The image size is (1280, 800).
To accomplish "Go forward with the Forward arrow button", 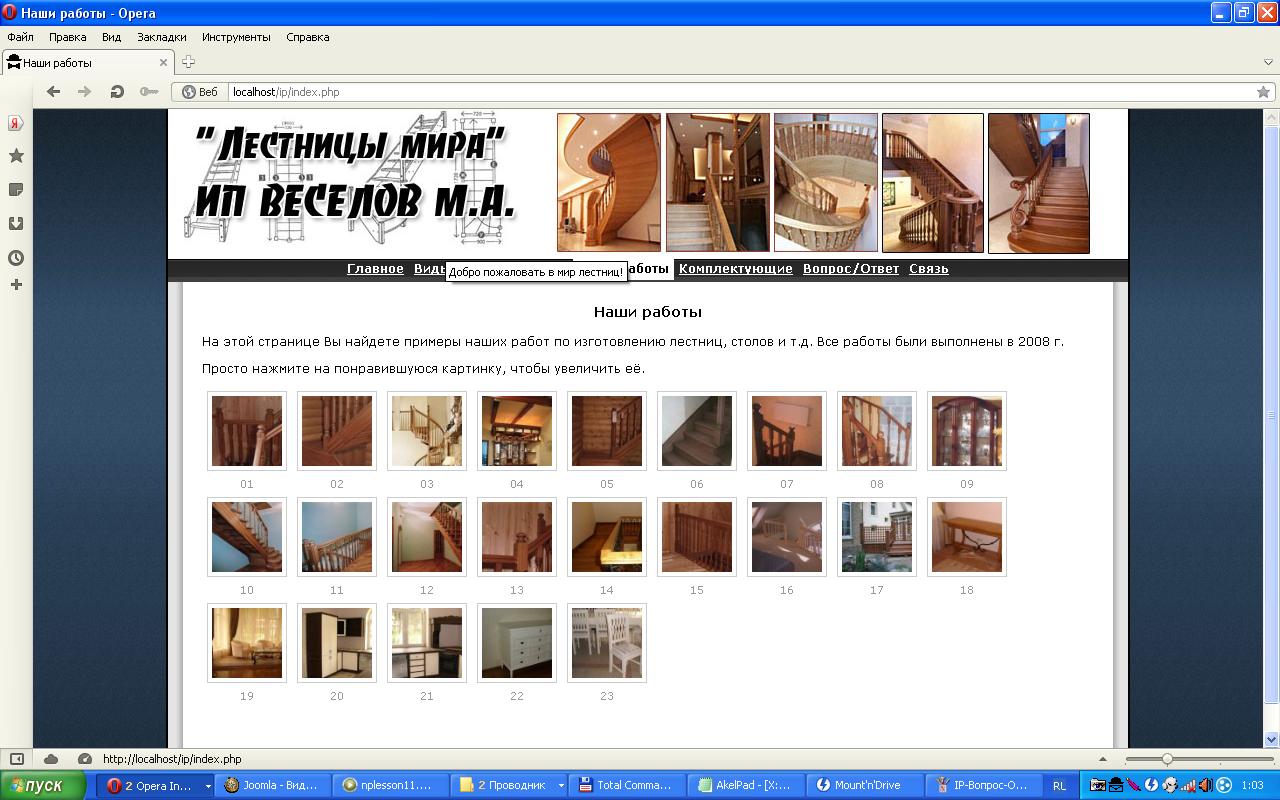I will click(85, 92).
